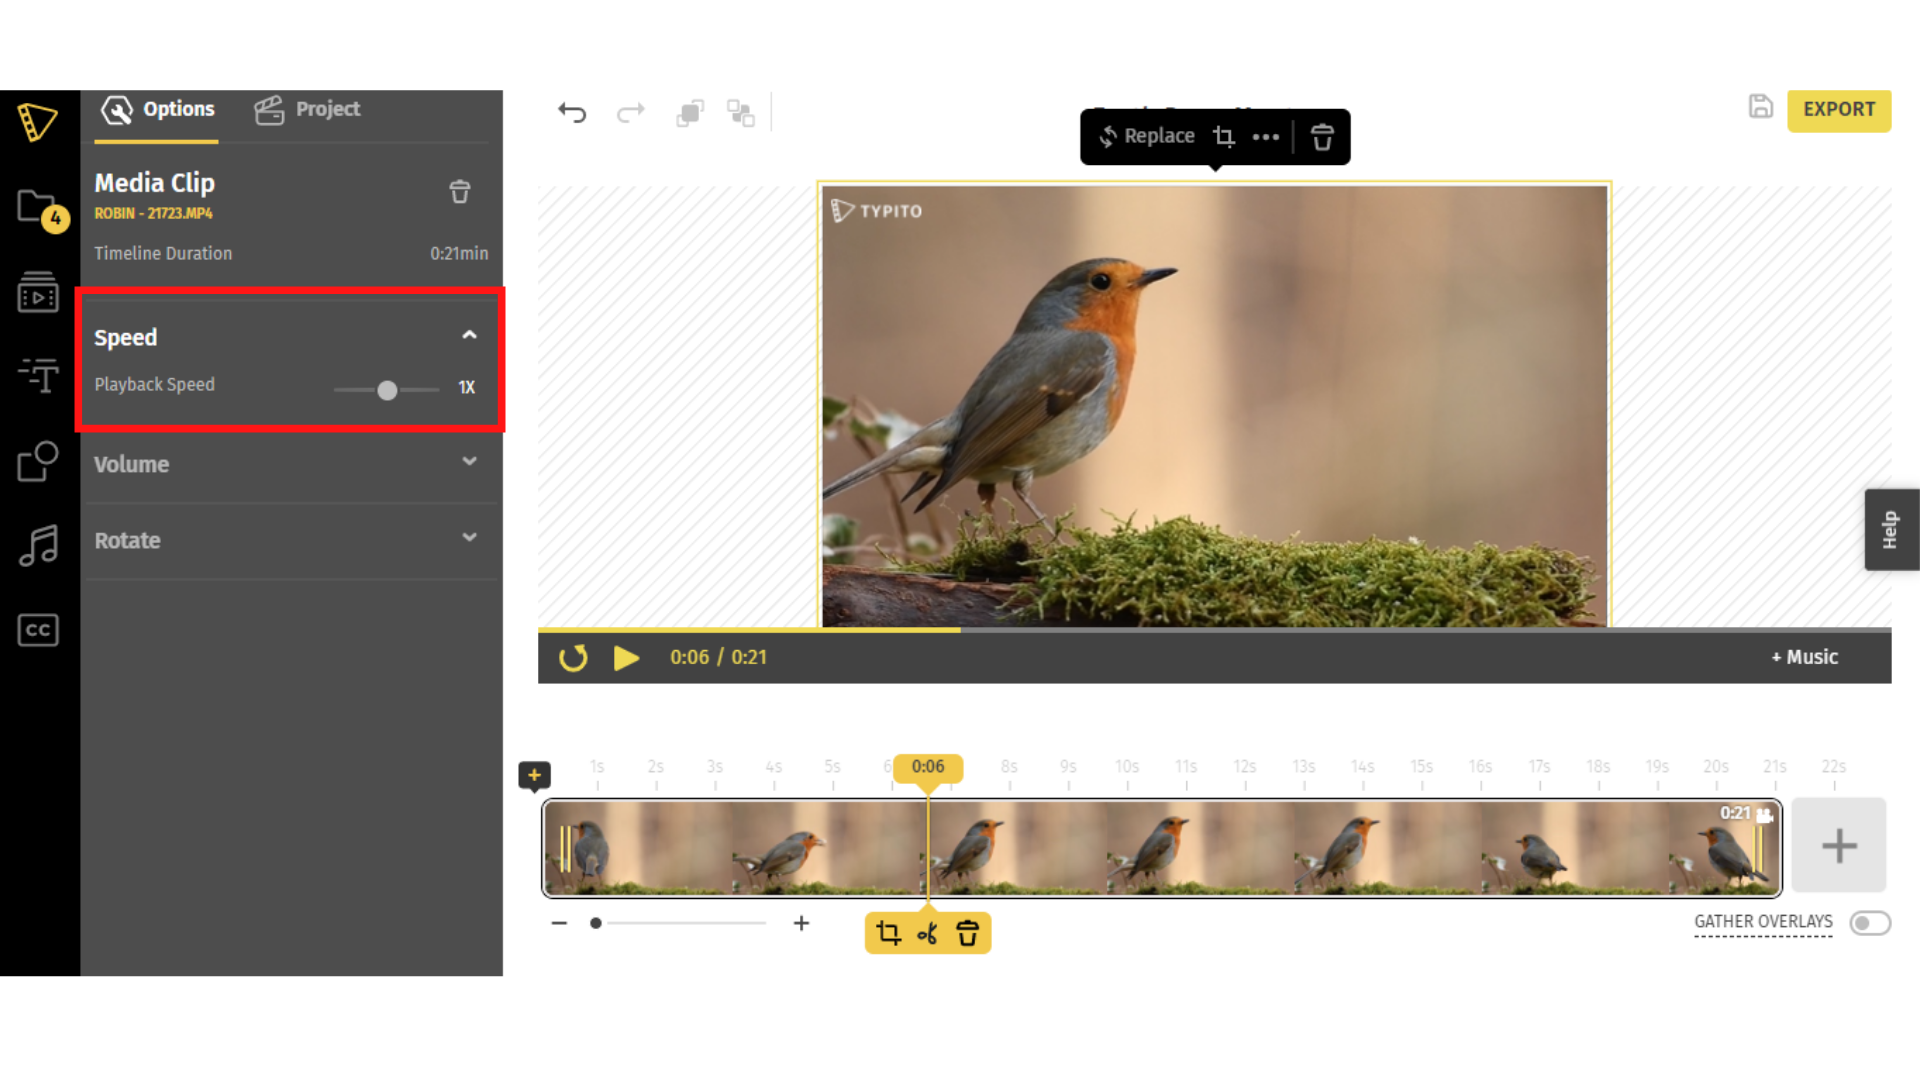1920x1080 pixels.
Task: Open the shapes sidebar icon
Action: point(38,461)
